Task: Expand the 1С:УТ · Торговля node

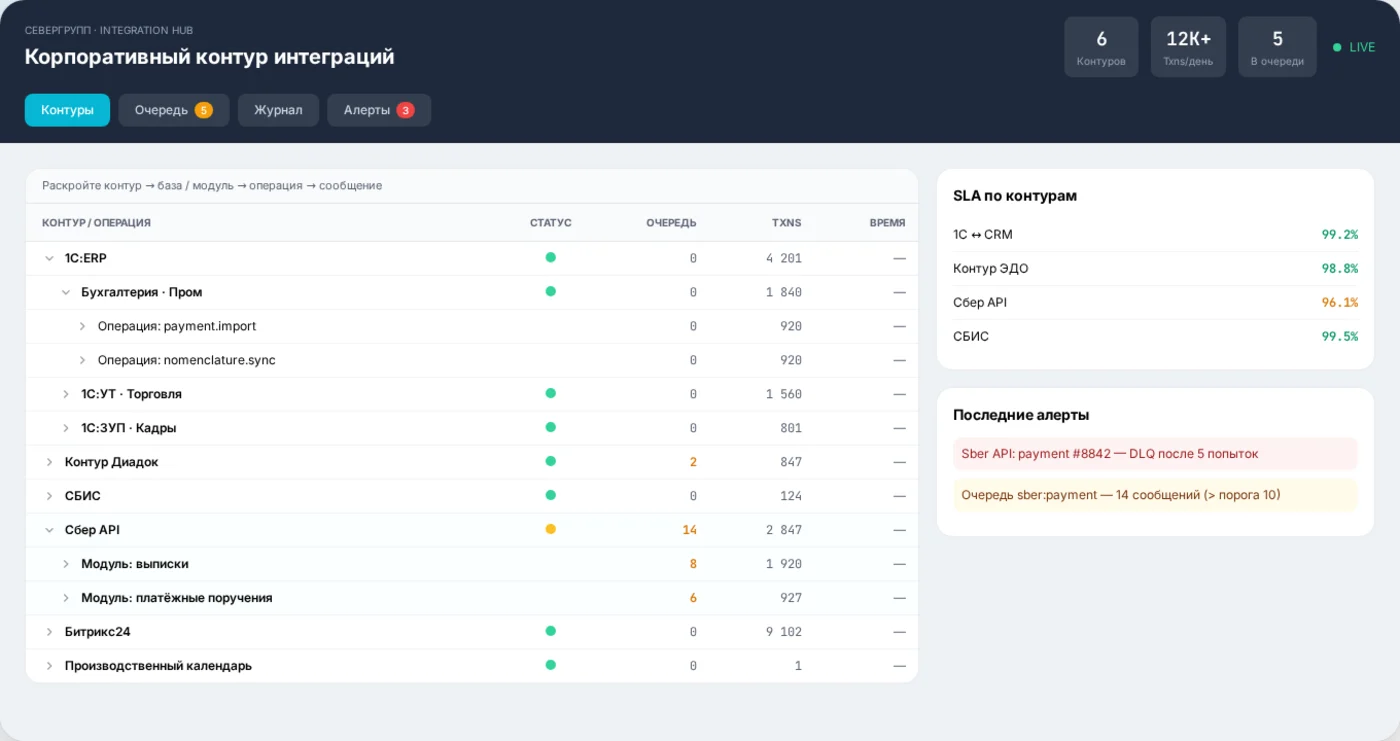Action: [x=66, y=394]
